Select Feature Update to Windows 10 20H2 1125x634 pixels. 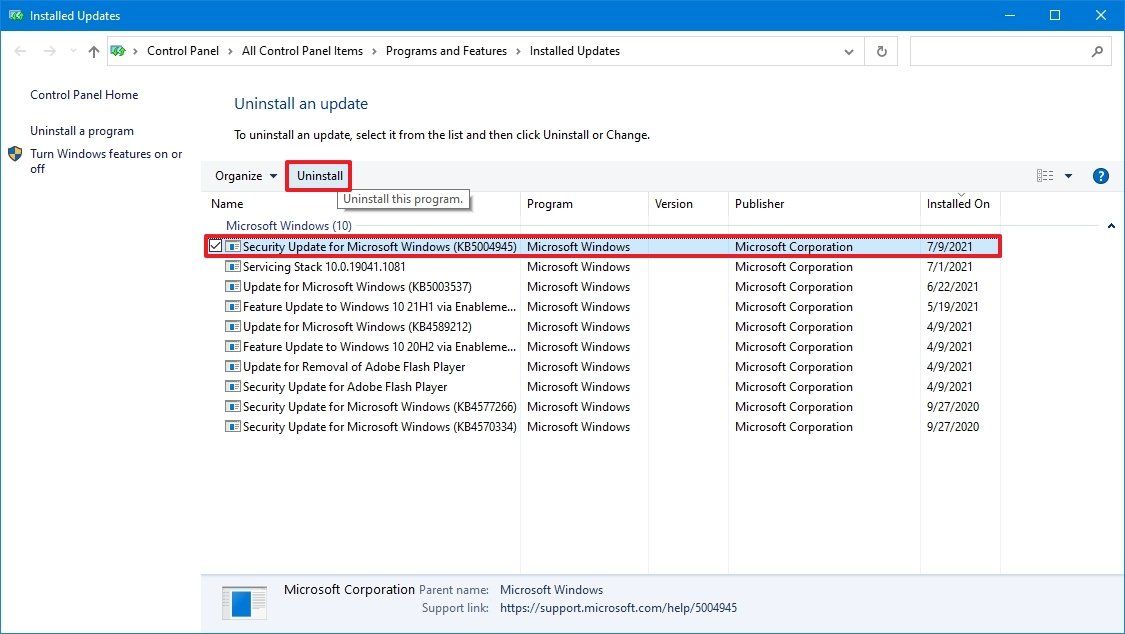[x=602, y=346]
